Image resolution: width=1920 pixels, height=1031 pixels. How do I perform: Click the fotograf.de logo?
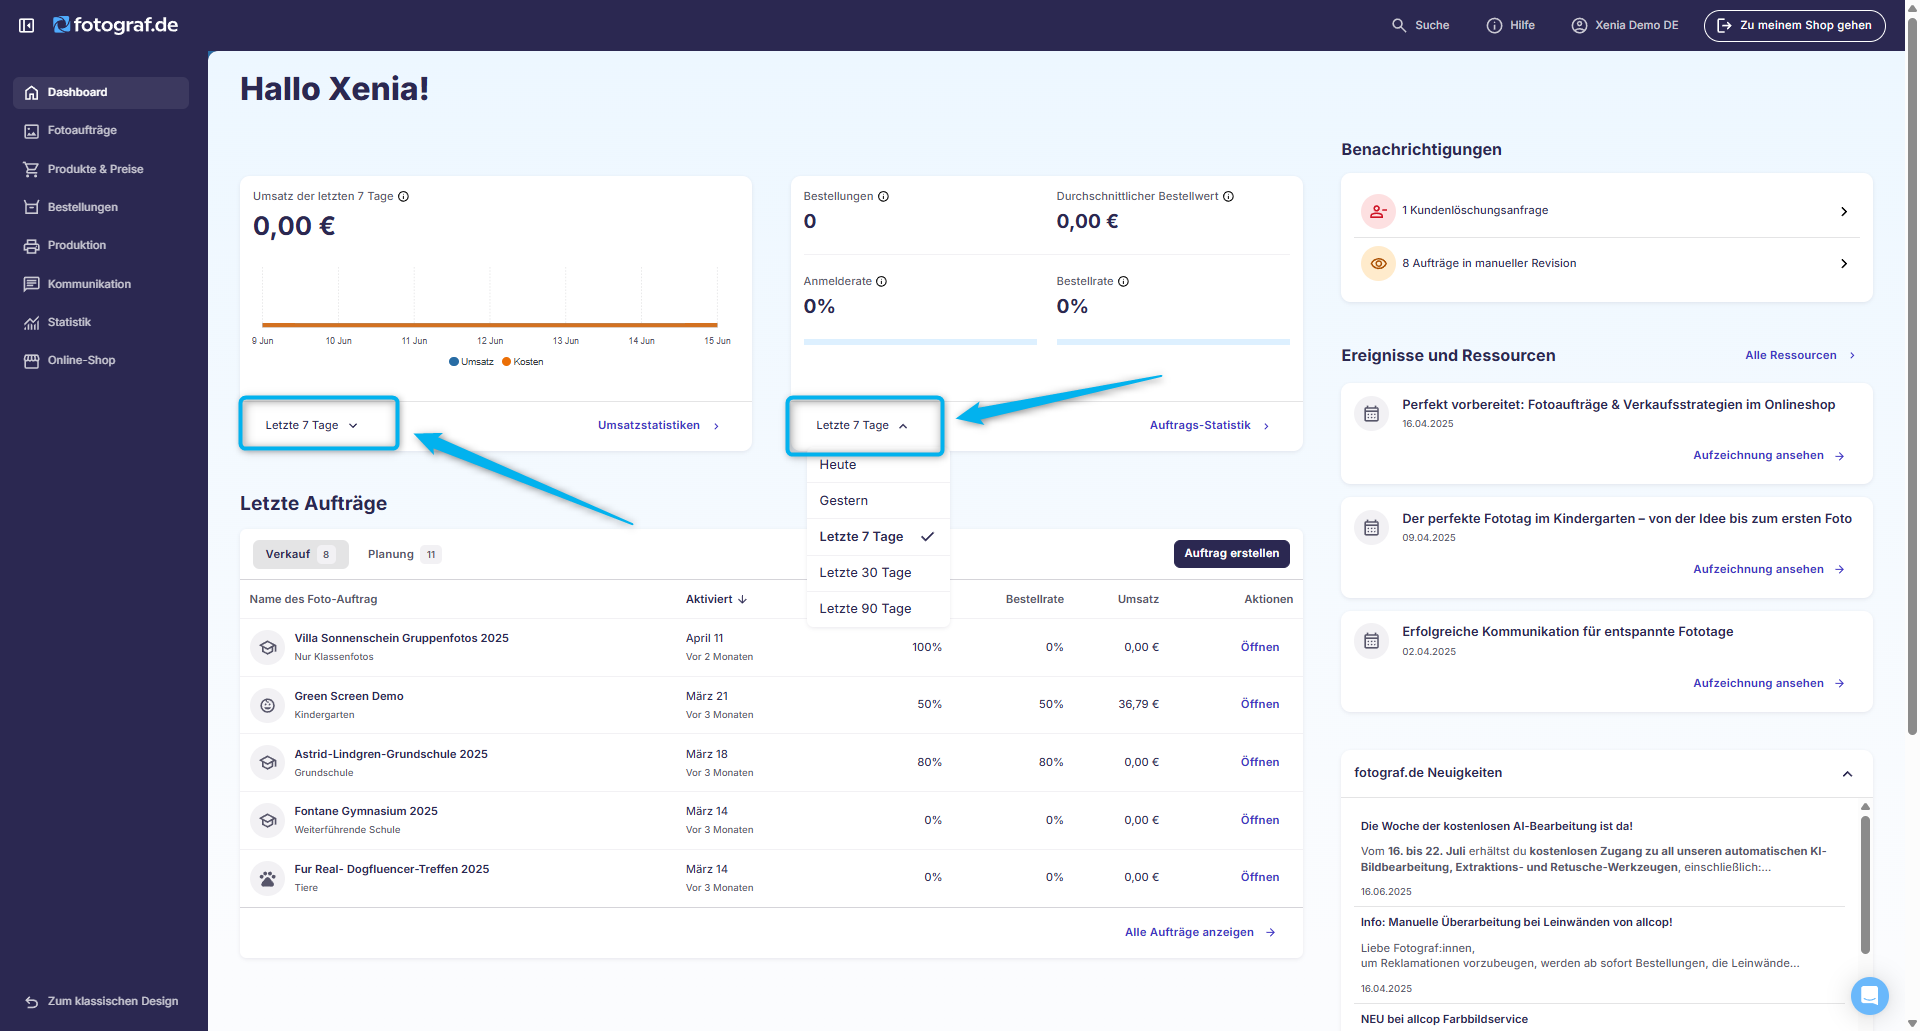(x=115, y=25)
